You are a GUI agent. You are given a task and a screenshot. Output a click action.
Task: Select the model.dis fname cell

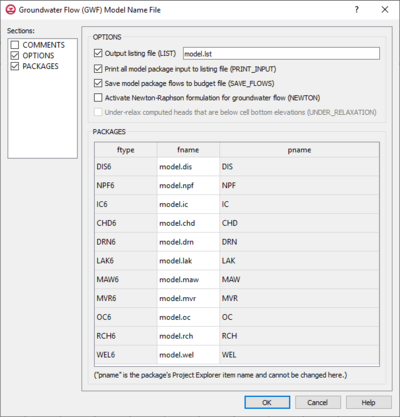(188, 167)
